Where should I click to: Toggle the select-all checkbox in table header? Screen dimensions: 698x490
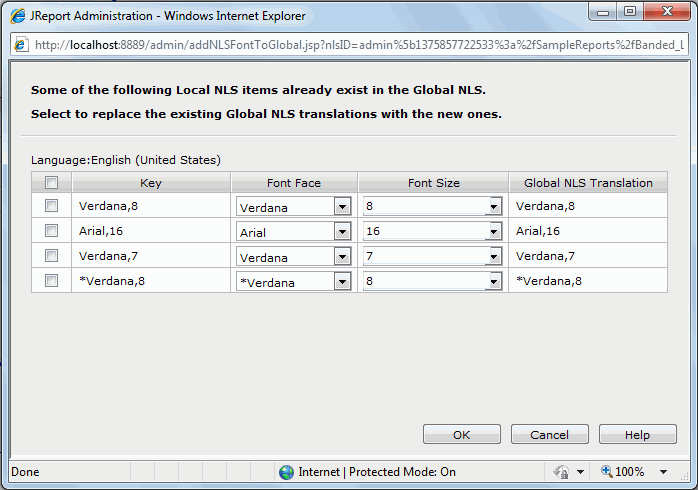coord(52,182)
